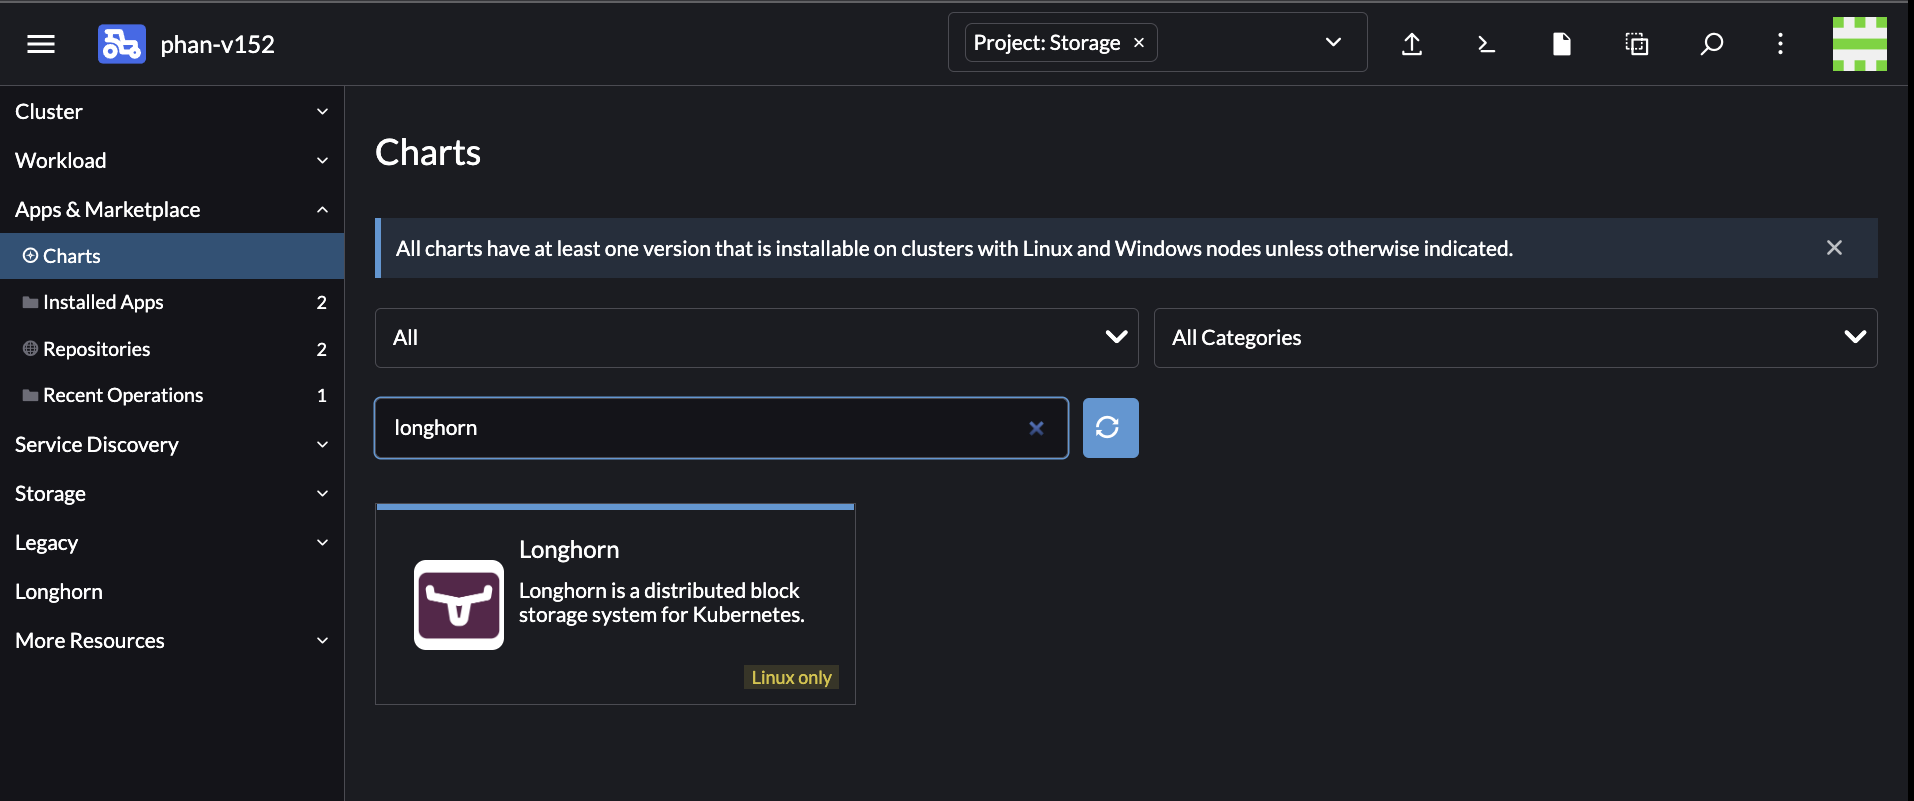Click the Import YAML upload icon
Image resolution: width=1914 pixels, height=801 pixels.
coord(1411,44)
